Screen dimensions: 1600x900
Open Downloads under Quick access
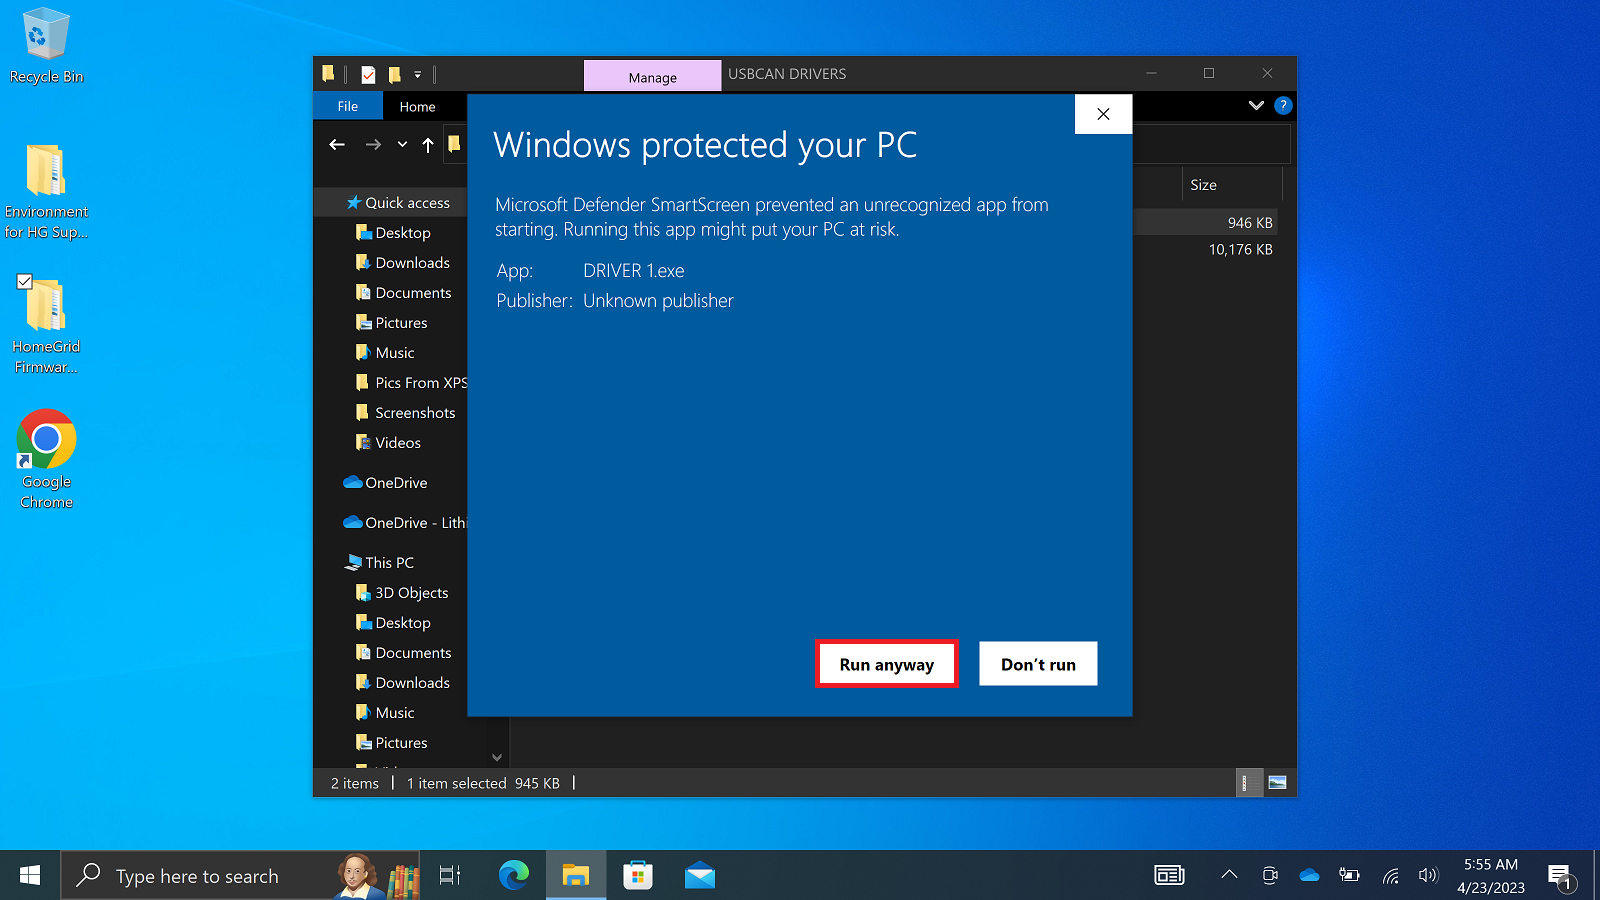point(402,262)
